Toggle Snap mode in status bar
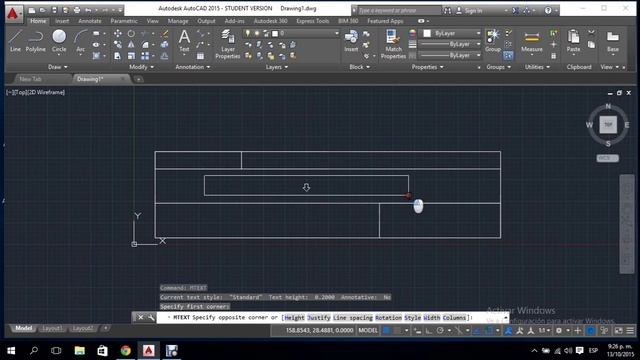The height and width of the screenshot is (360, 640). pyautogui.click(x=397, y=331)
